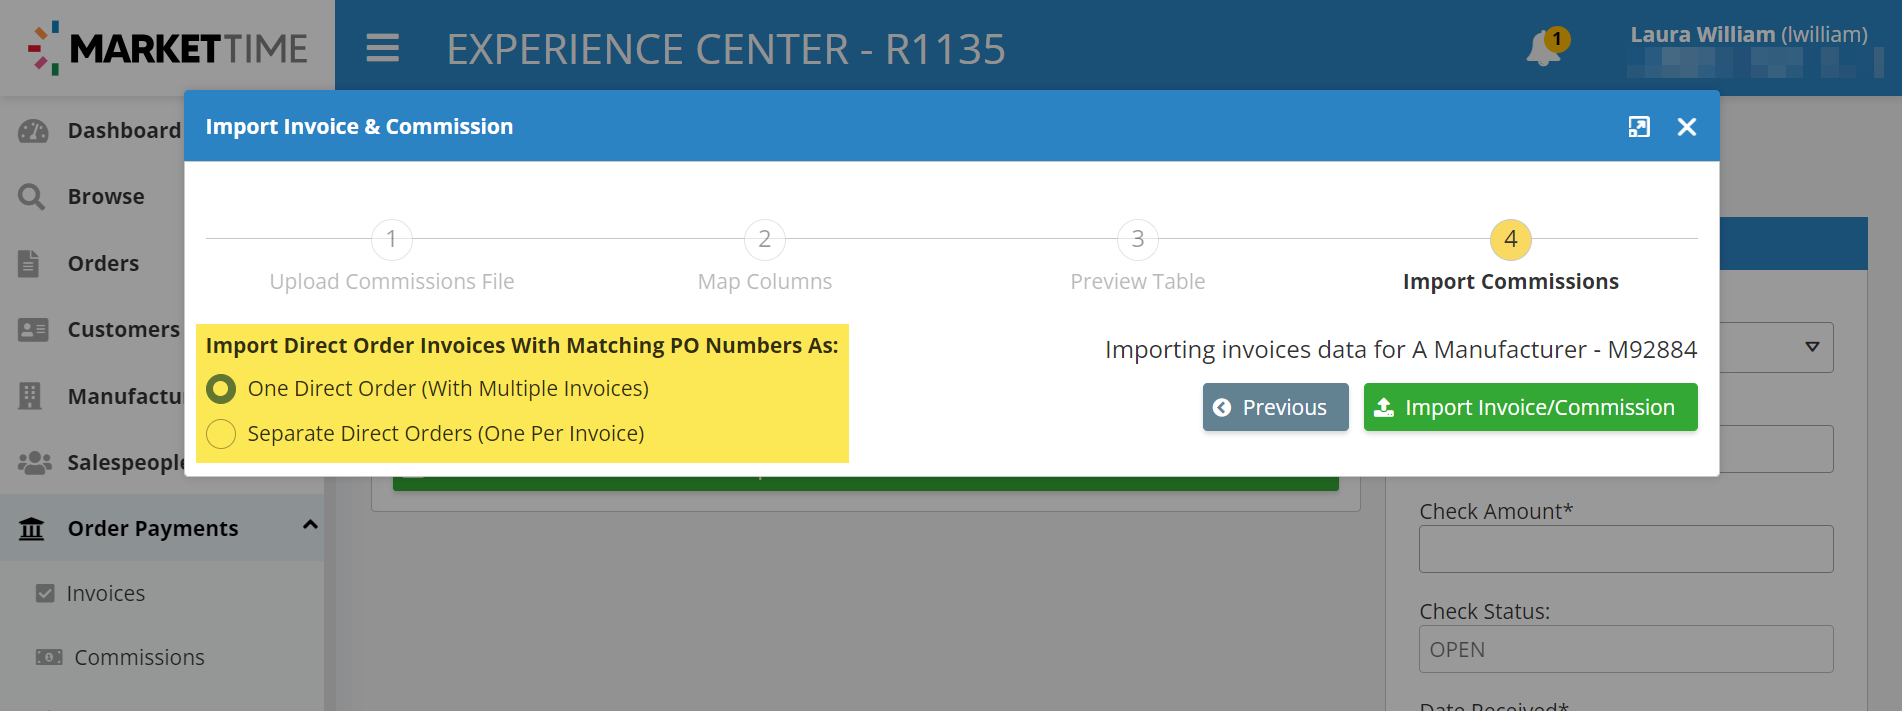The width and height of the screenshot is (1902, 711).
Task: Go to step 3 Preview Table
Action: tap(1138, 240)
